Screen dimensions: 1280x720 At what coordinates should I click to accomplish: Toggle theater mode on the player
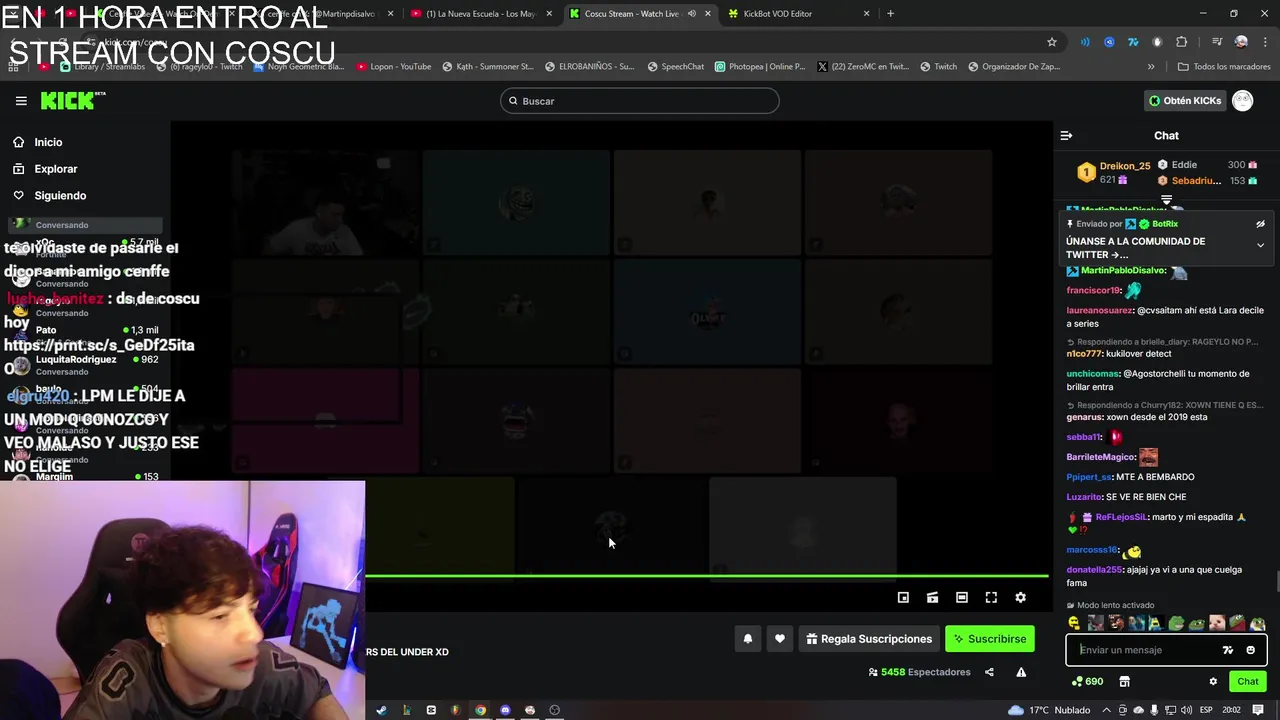[962, 597]
